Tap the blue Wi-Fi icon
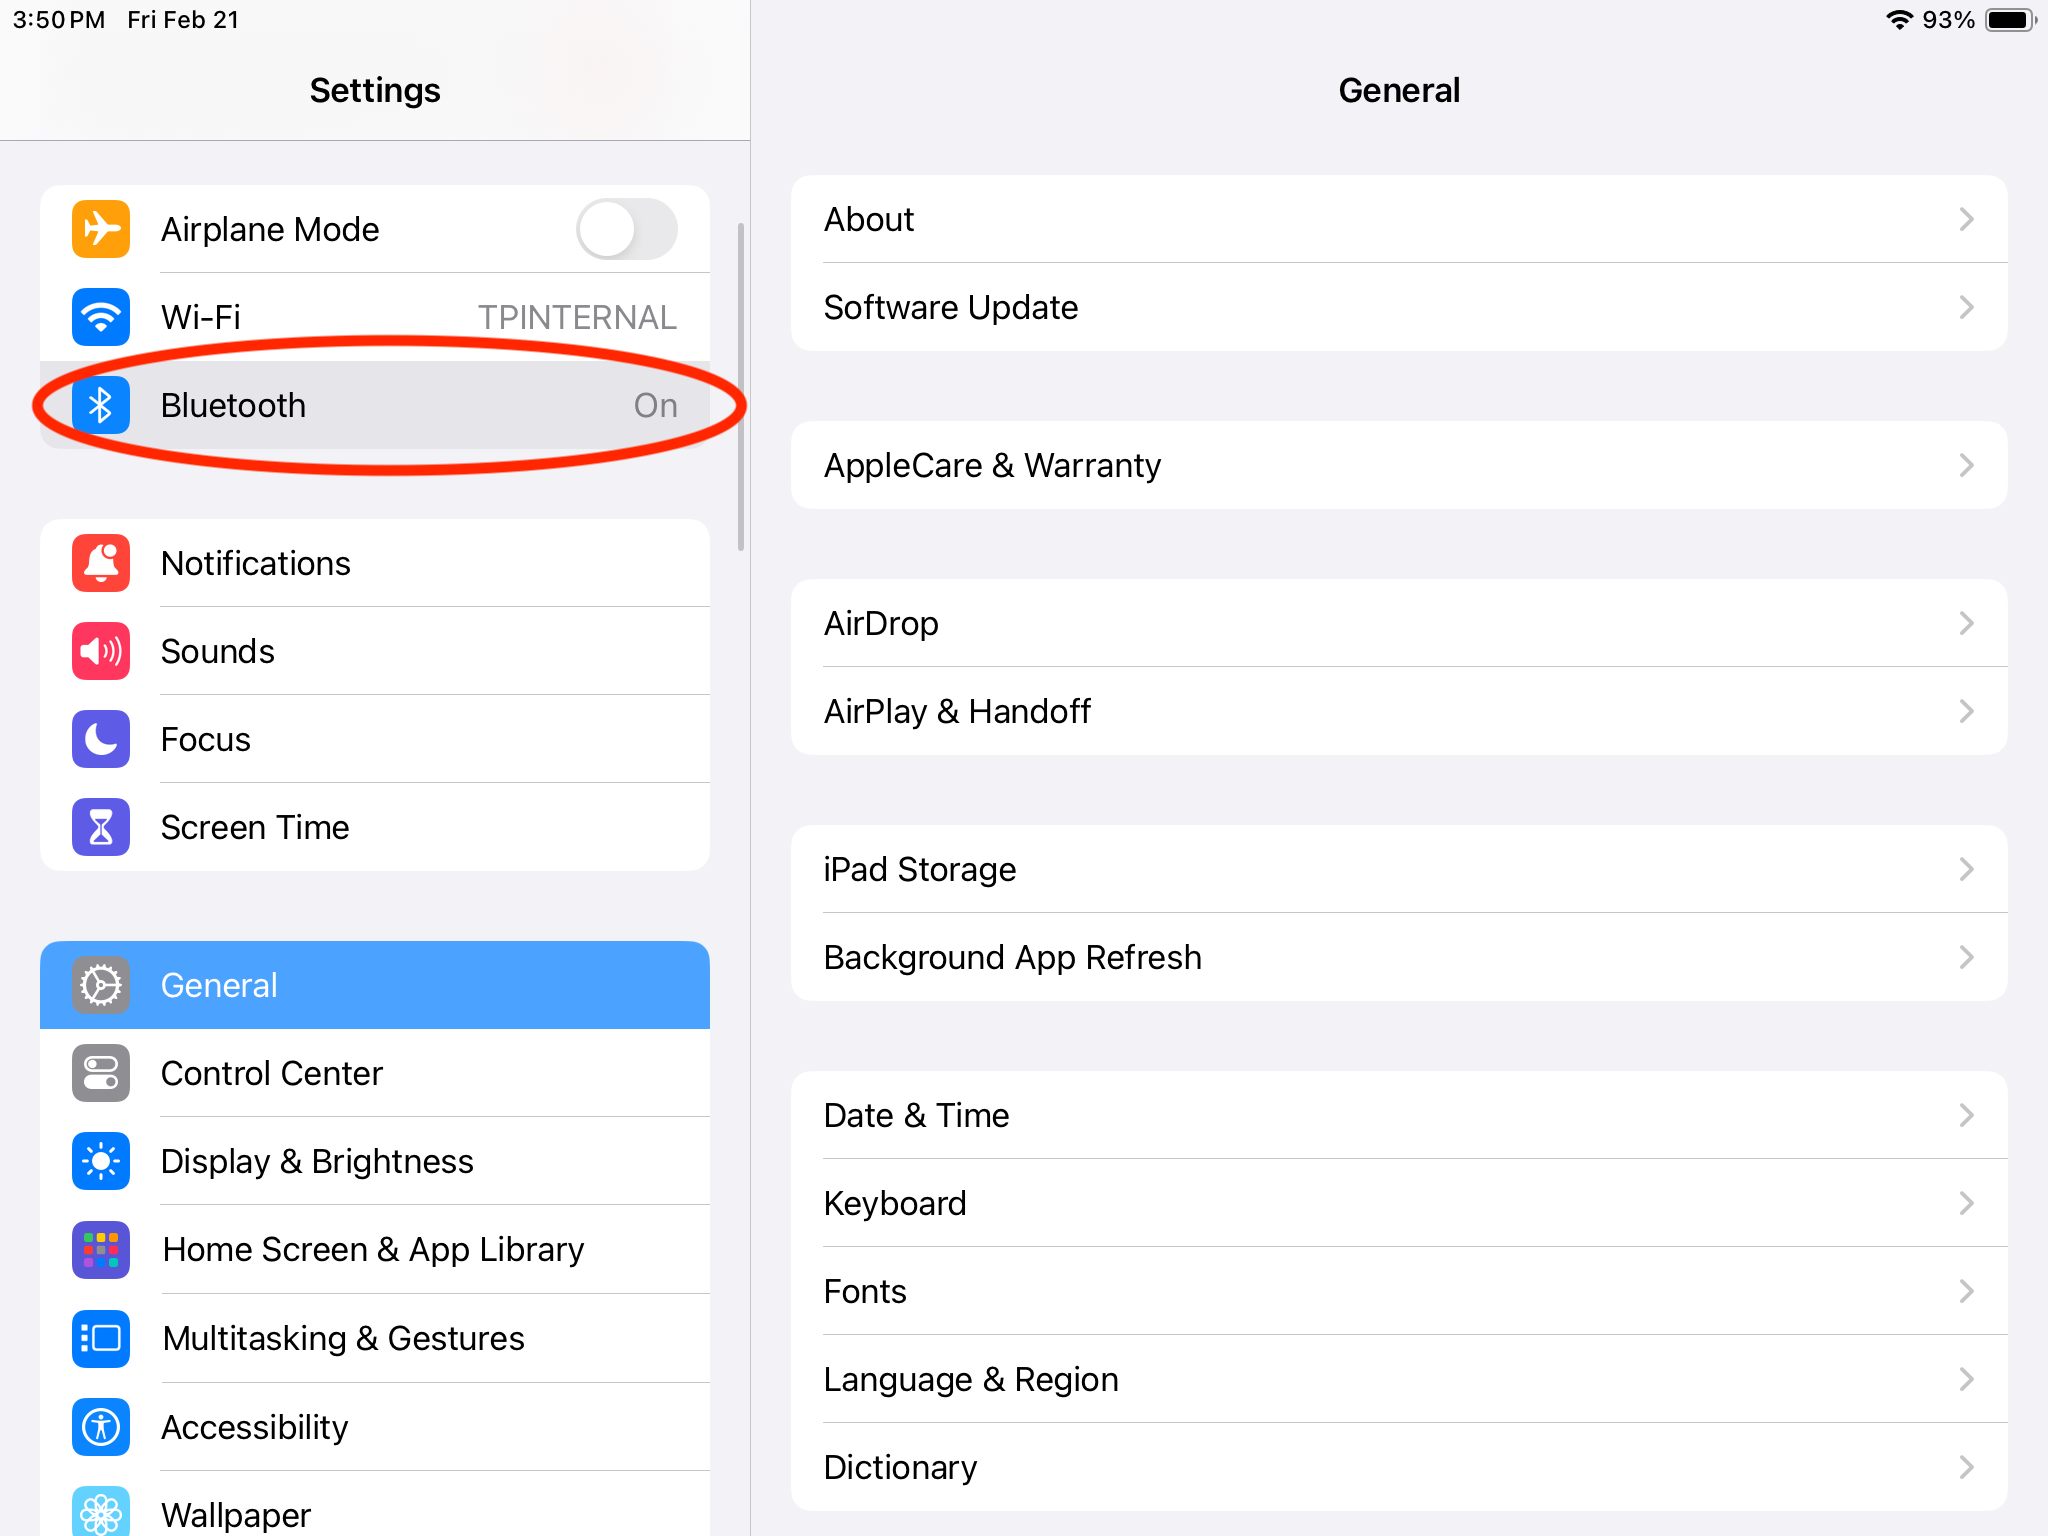 tap(101, 317)
